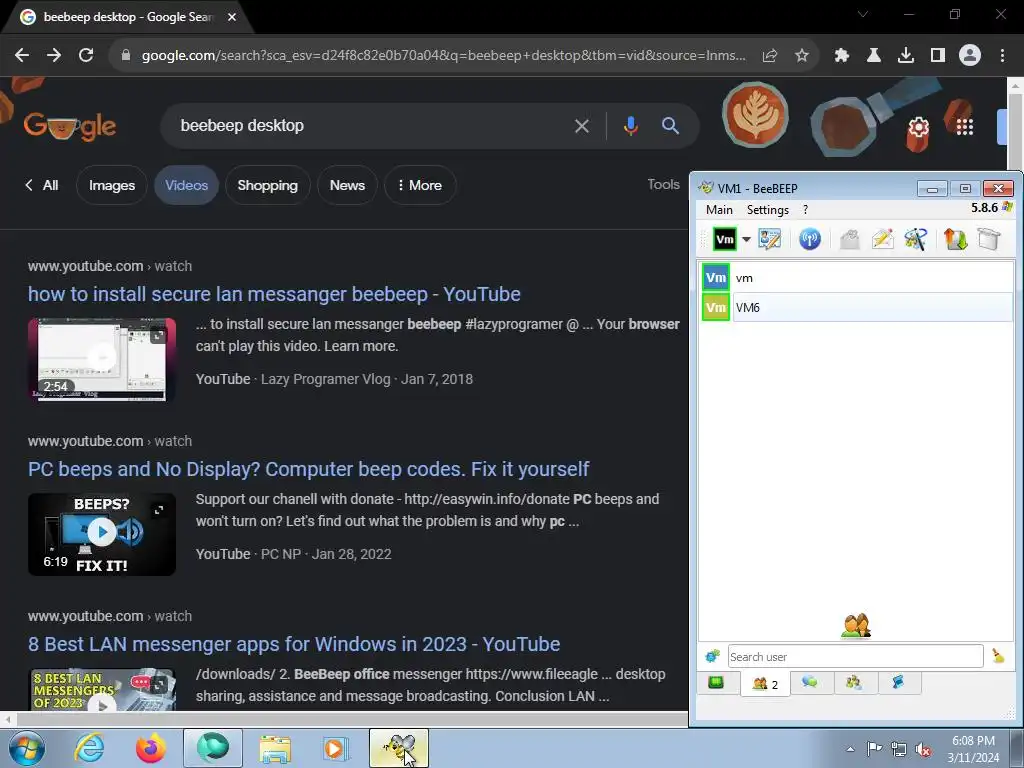
Task: Switch to the green home tab in BeeBEEP
Action: point(716,683)
